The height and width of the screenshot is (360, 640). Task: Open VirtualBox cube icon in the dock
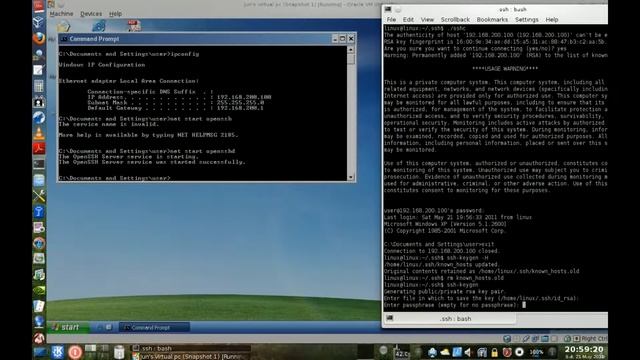pos(39,22)
